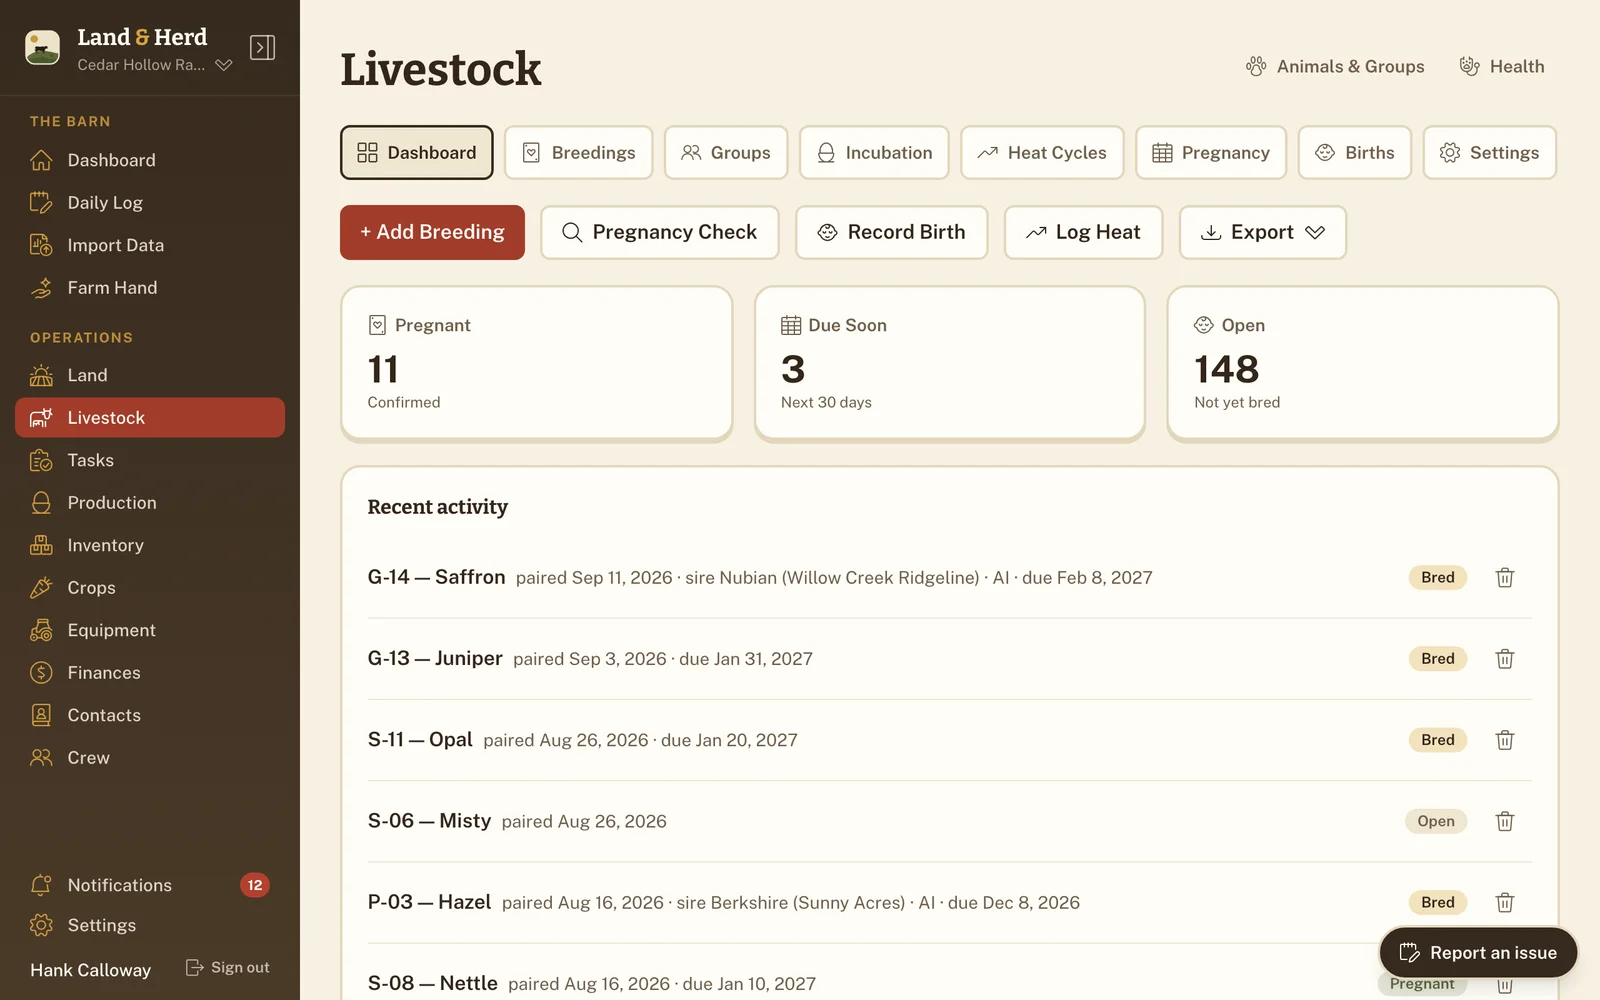The width and height of the screenshot is (1600, 1000).
Task: Click Report an issue
Action: (1478, 953)
